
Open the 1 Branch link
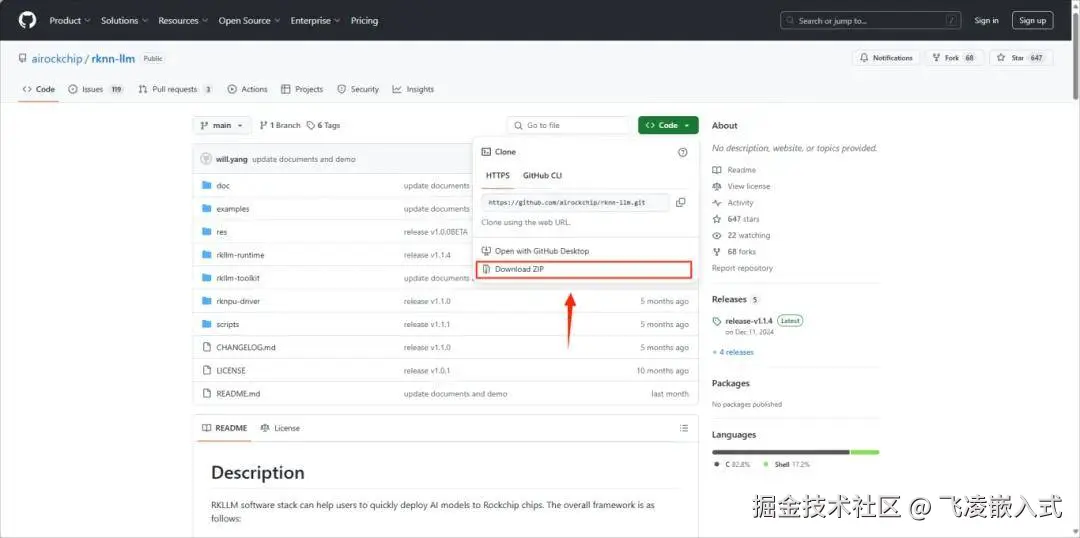pyautogui.click(x=280, y=125)
